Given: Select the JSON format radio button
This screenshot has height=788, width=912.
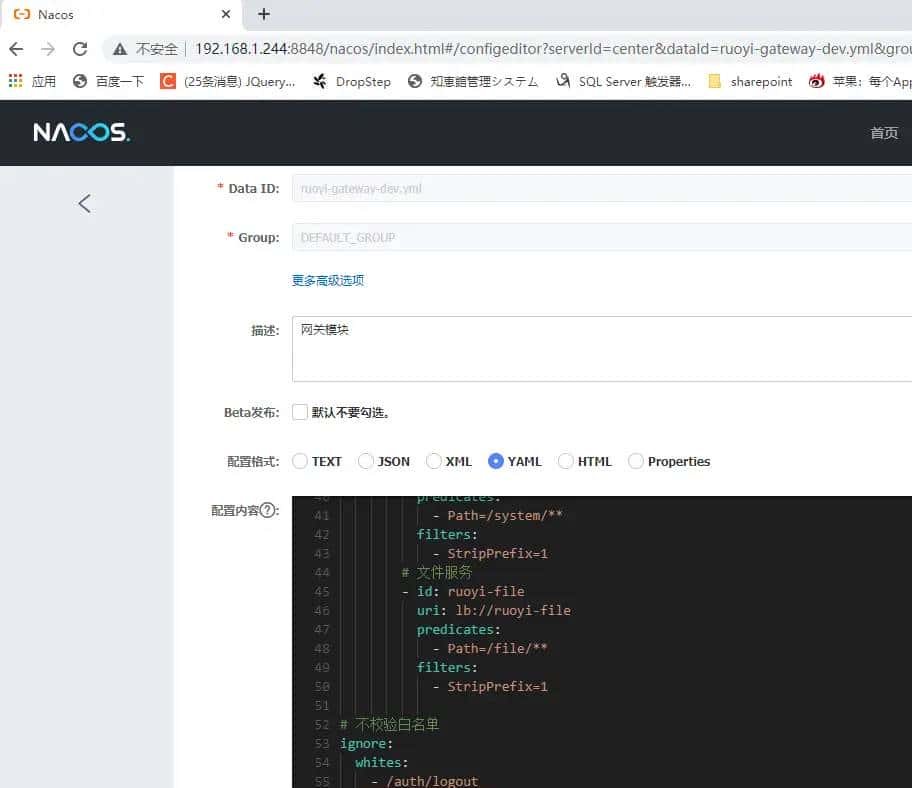Looking at the screenshot, I should (x=366, y=461).
